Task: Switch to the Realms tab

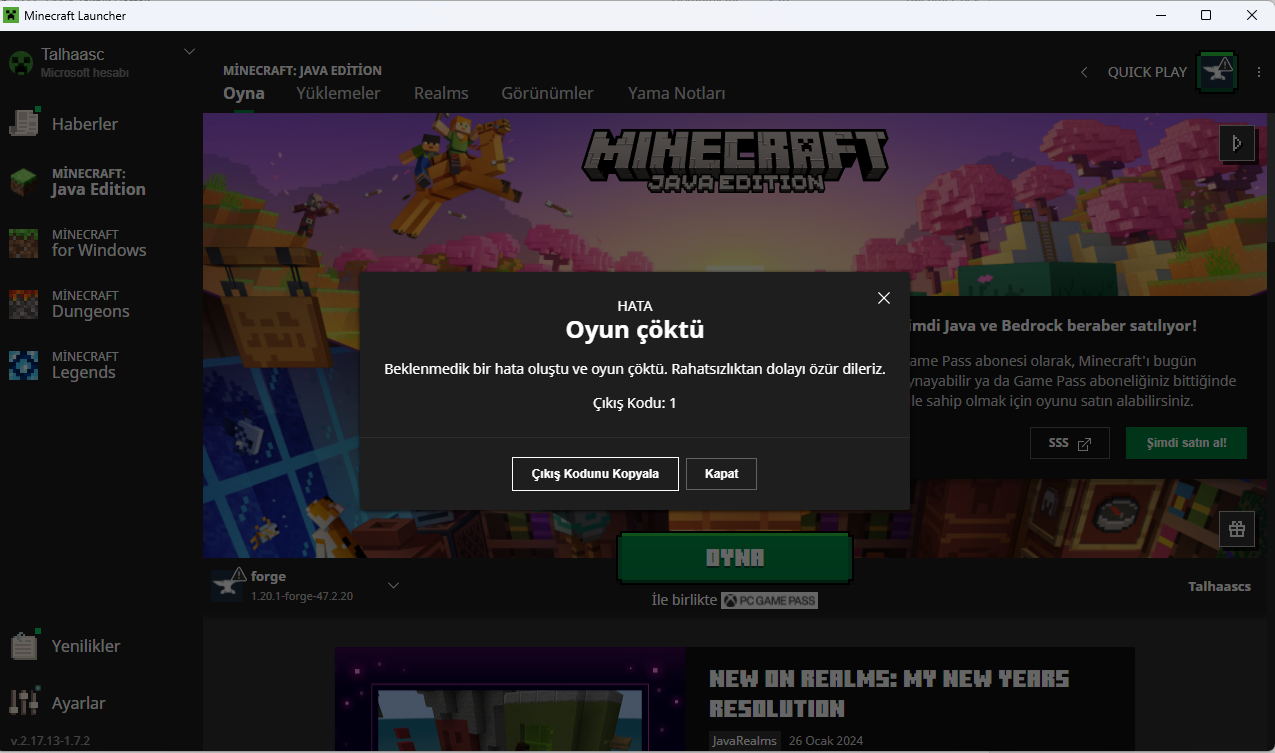Action: 441,93
